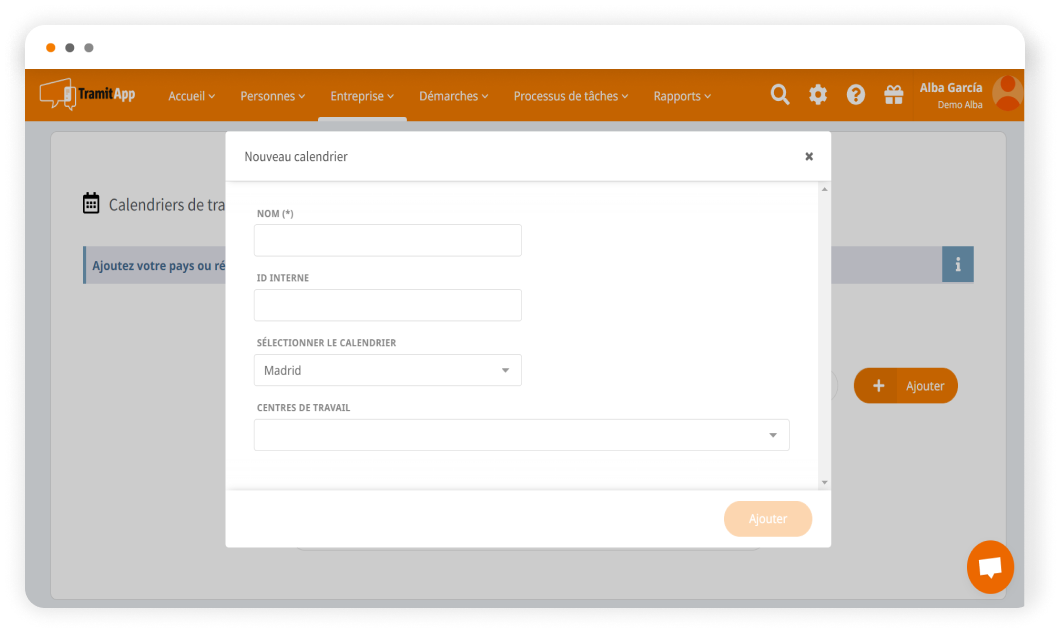The width and height of the screenshot is (1061, 633).
Task: Open the Entreprise menu
Action: tap(362, 96)
